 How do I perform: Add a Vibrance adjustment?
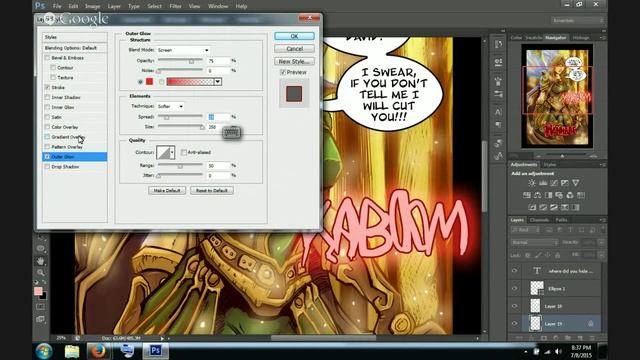pos(576,183)
